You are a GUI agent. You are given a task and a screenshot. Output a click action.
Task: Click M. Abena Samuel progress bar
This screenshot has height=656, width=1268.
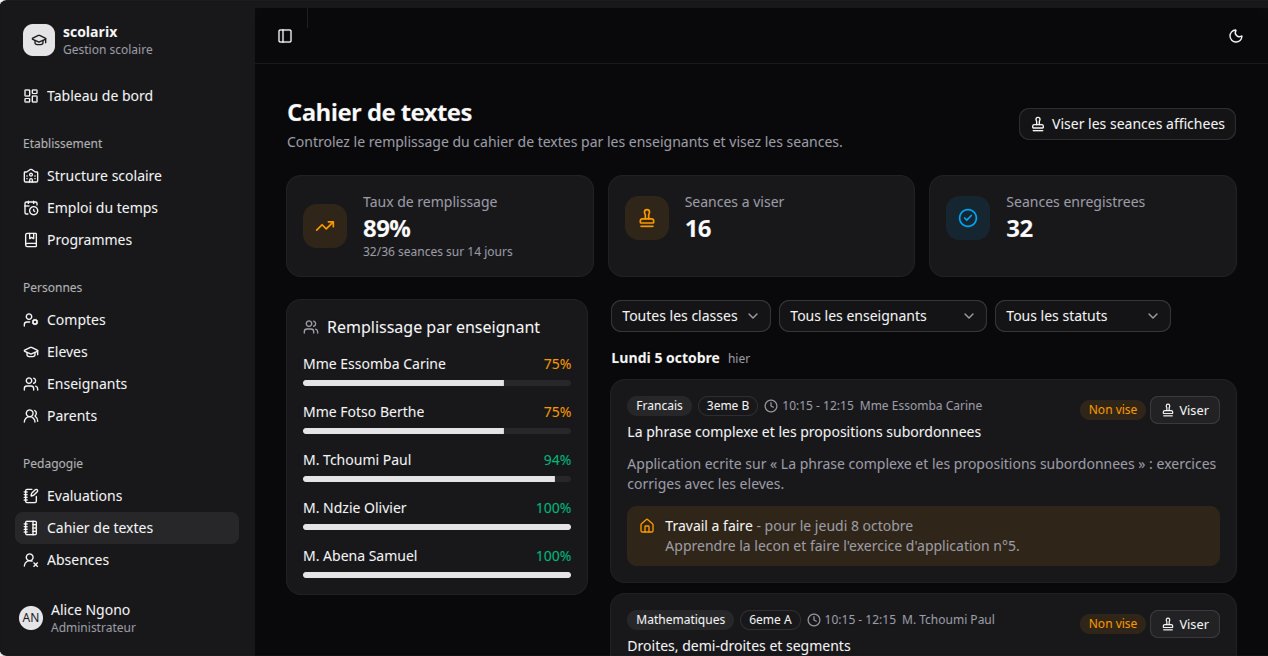tap(437, 575)
